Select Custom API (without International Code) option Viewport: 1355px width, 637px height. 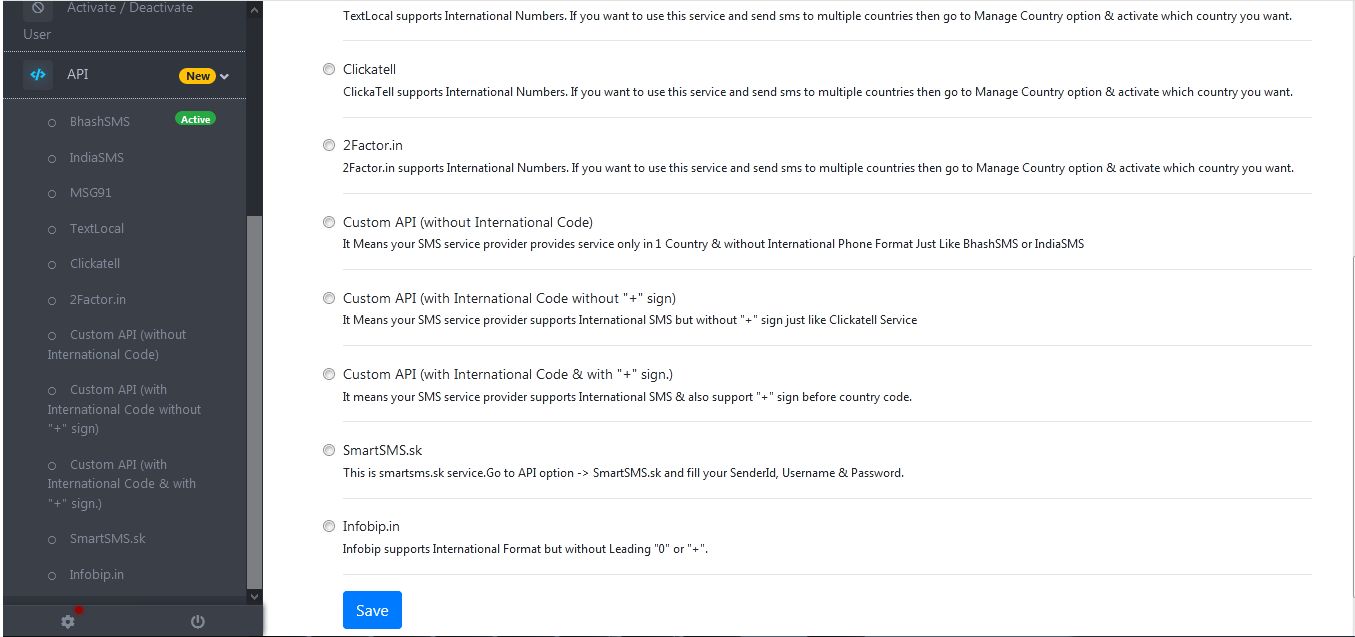tap(329, 222)
